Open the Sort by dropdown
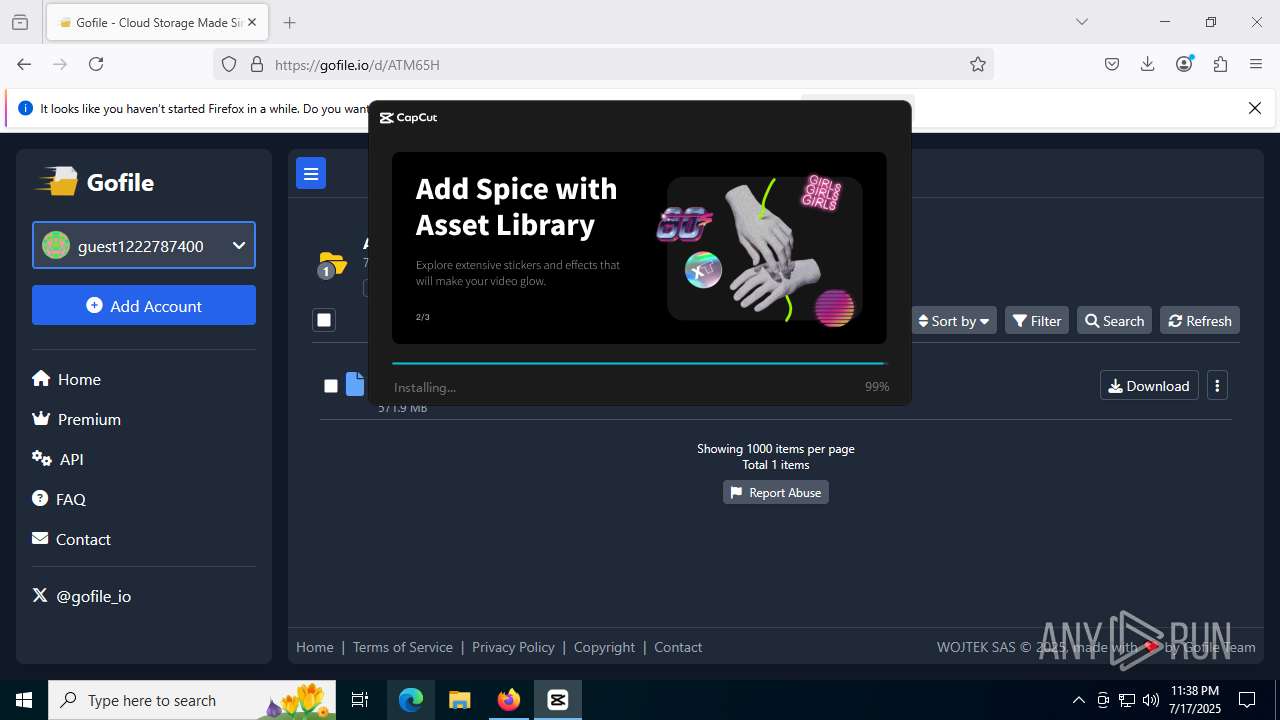 (954, 320)
